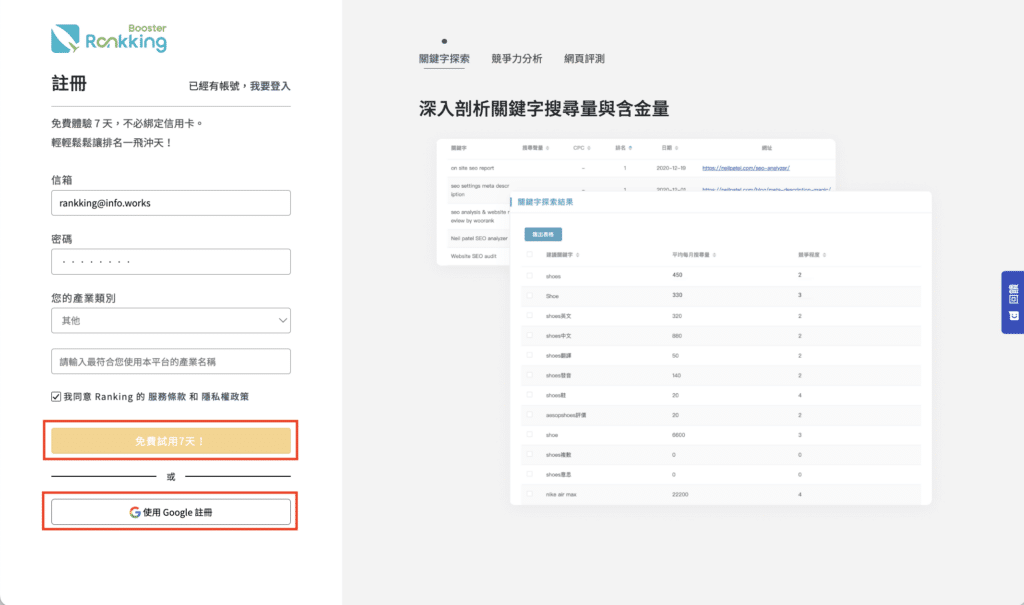
Task: Open the blue feedback side widget
Action: 1012,301
